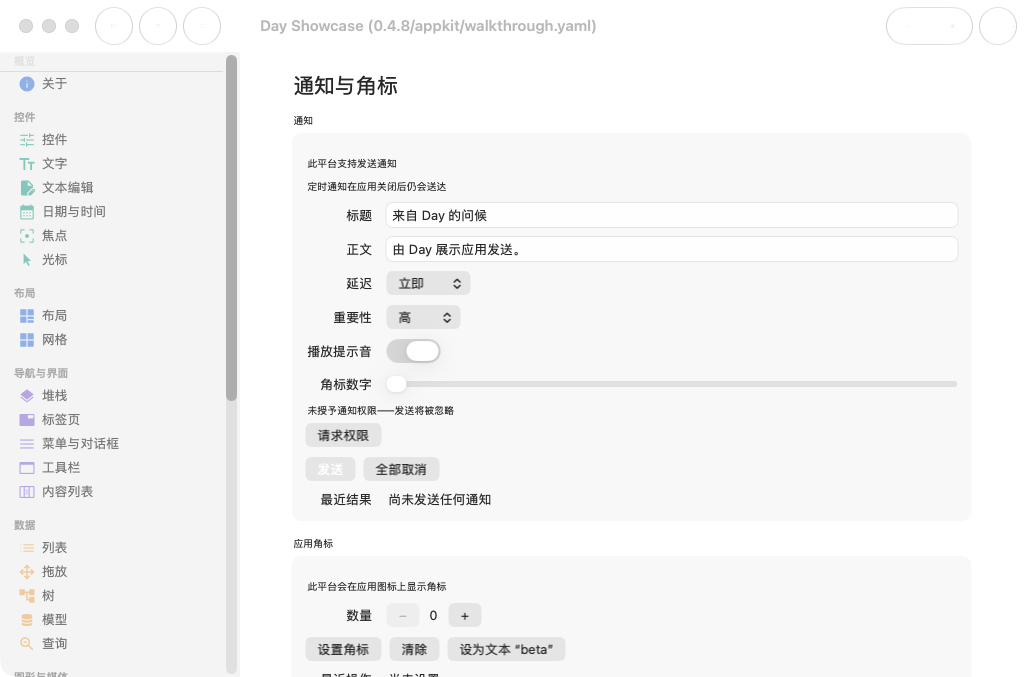
Task: Click the 尚未发送任何通知 result text
Action: [440, 499]
